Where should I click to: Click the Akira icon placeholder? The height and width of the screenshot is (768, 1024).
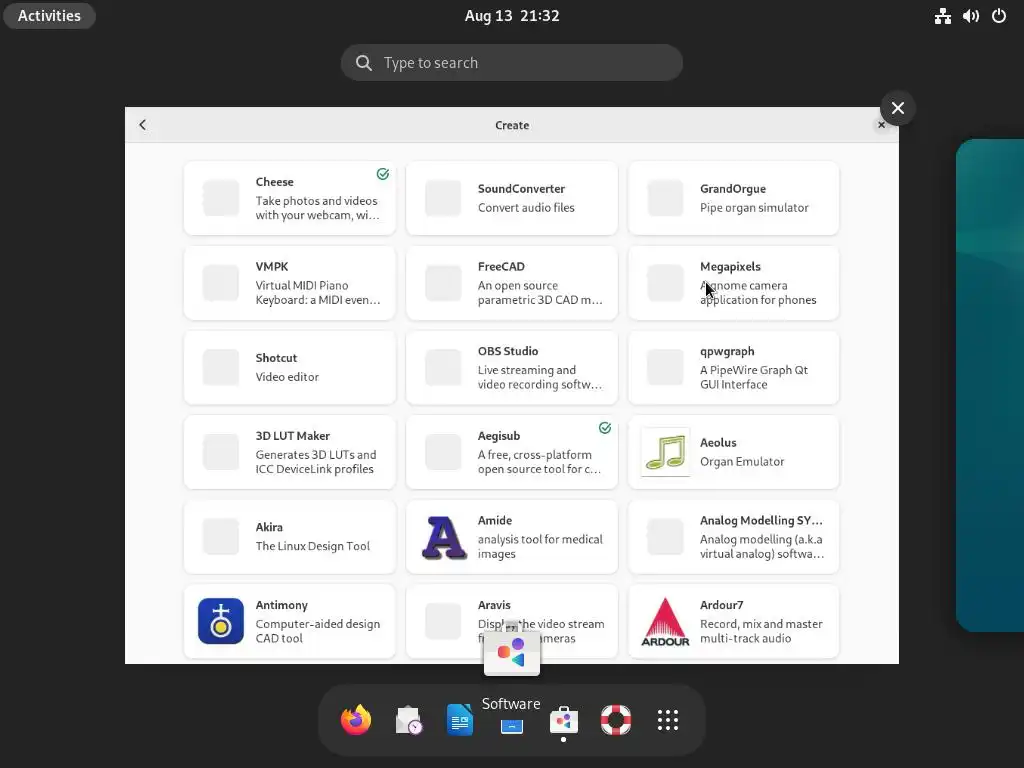221,537
